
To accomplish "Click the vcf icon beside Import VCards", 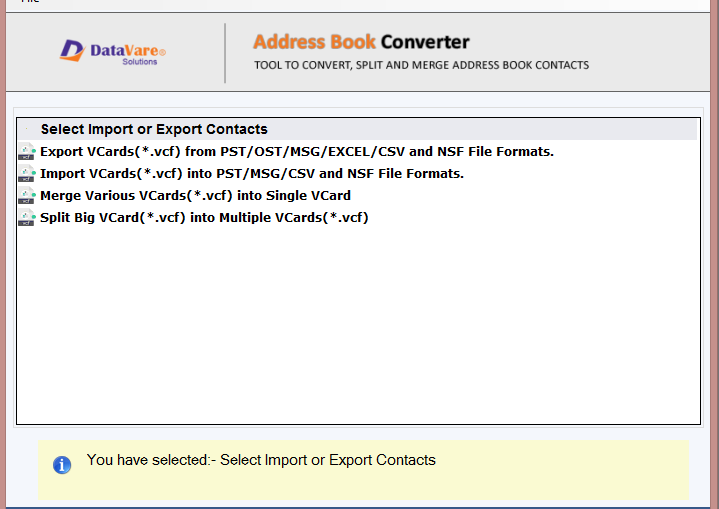I will point(27,173).
